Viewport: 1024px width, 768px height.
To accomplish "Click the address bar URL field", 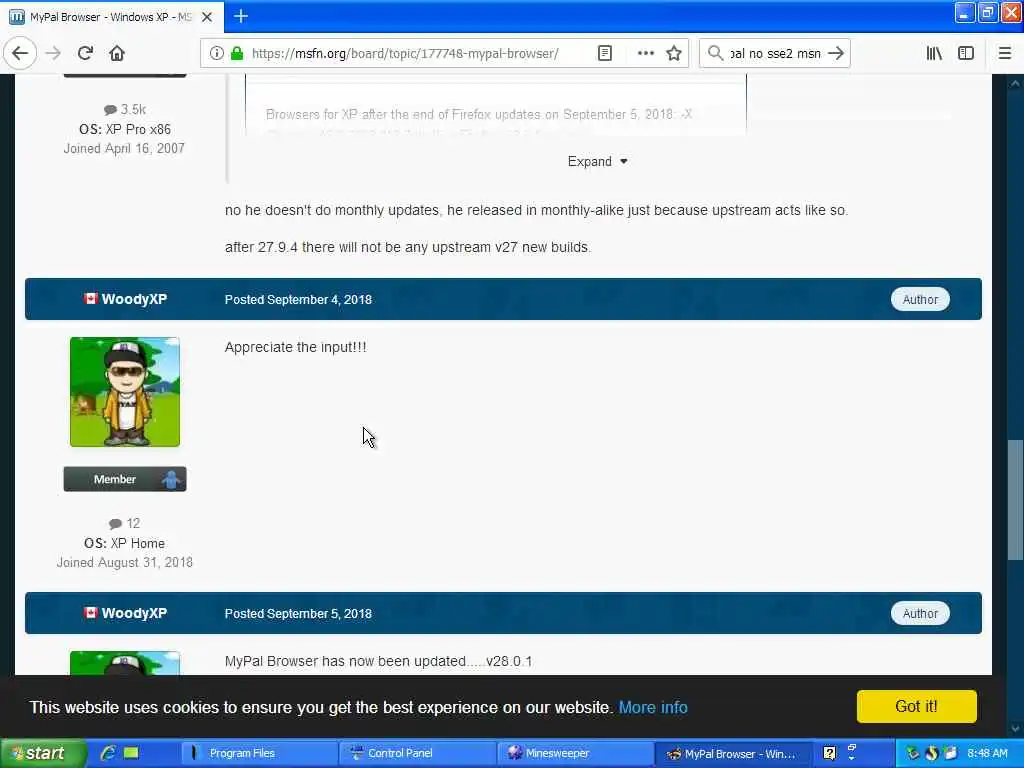I will point(405,54).
